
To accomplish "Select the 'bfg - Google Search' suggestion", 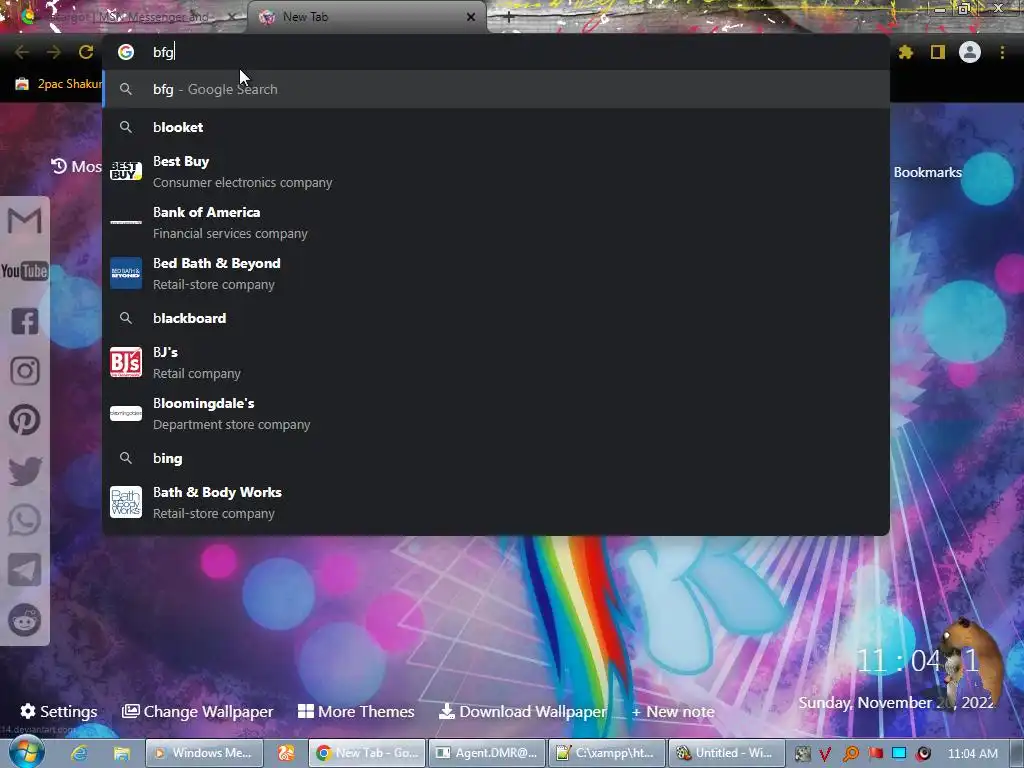I will point(496,89).
